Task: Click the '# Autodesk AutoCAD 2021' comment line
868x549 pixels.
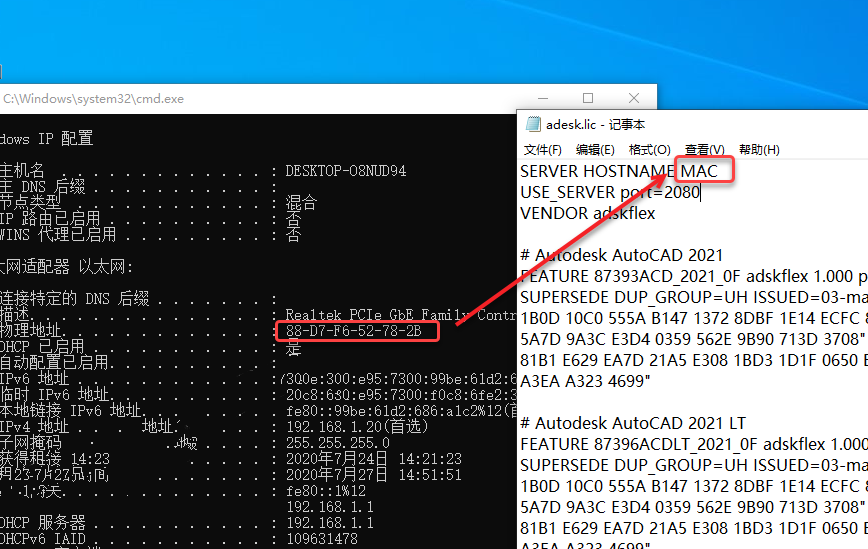Action: [x=621, y=255]
